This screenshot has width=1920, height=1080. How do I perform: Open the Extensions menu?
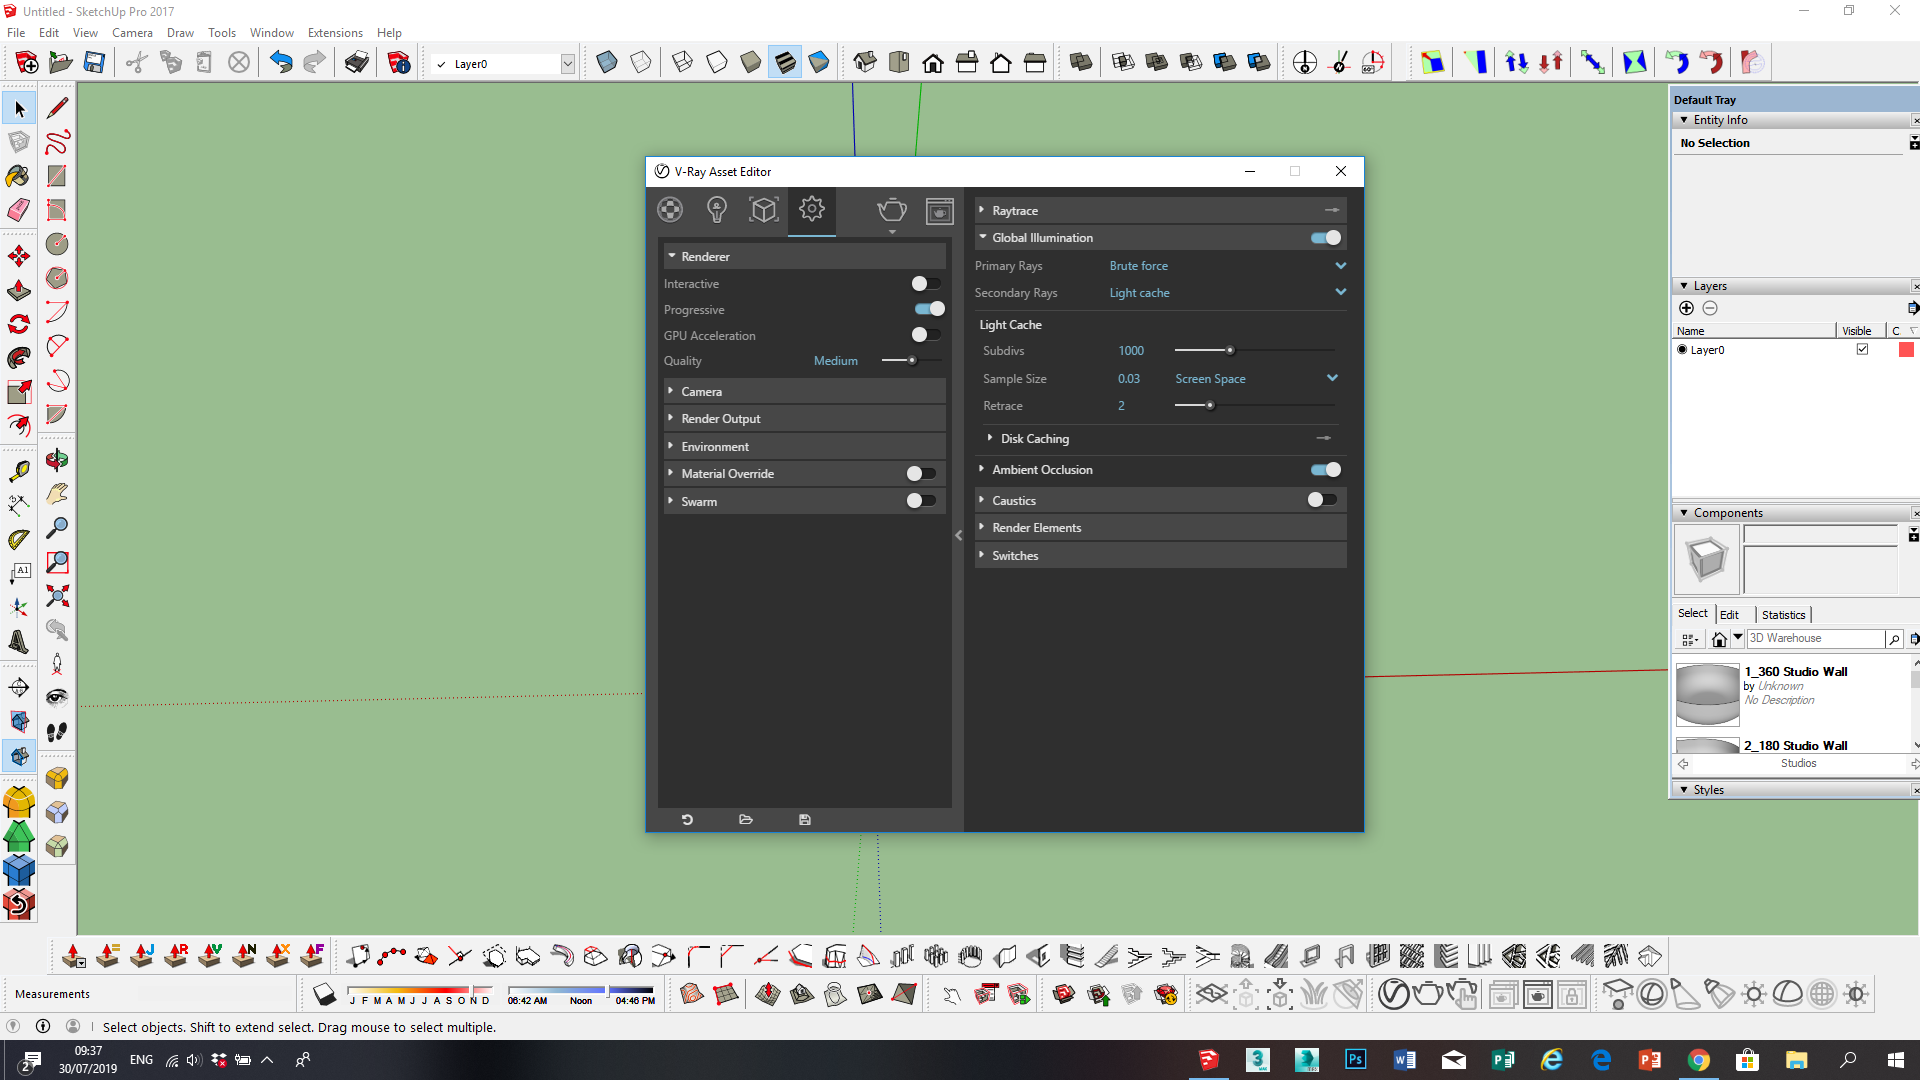(334, 33)
